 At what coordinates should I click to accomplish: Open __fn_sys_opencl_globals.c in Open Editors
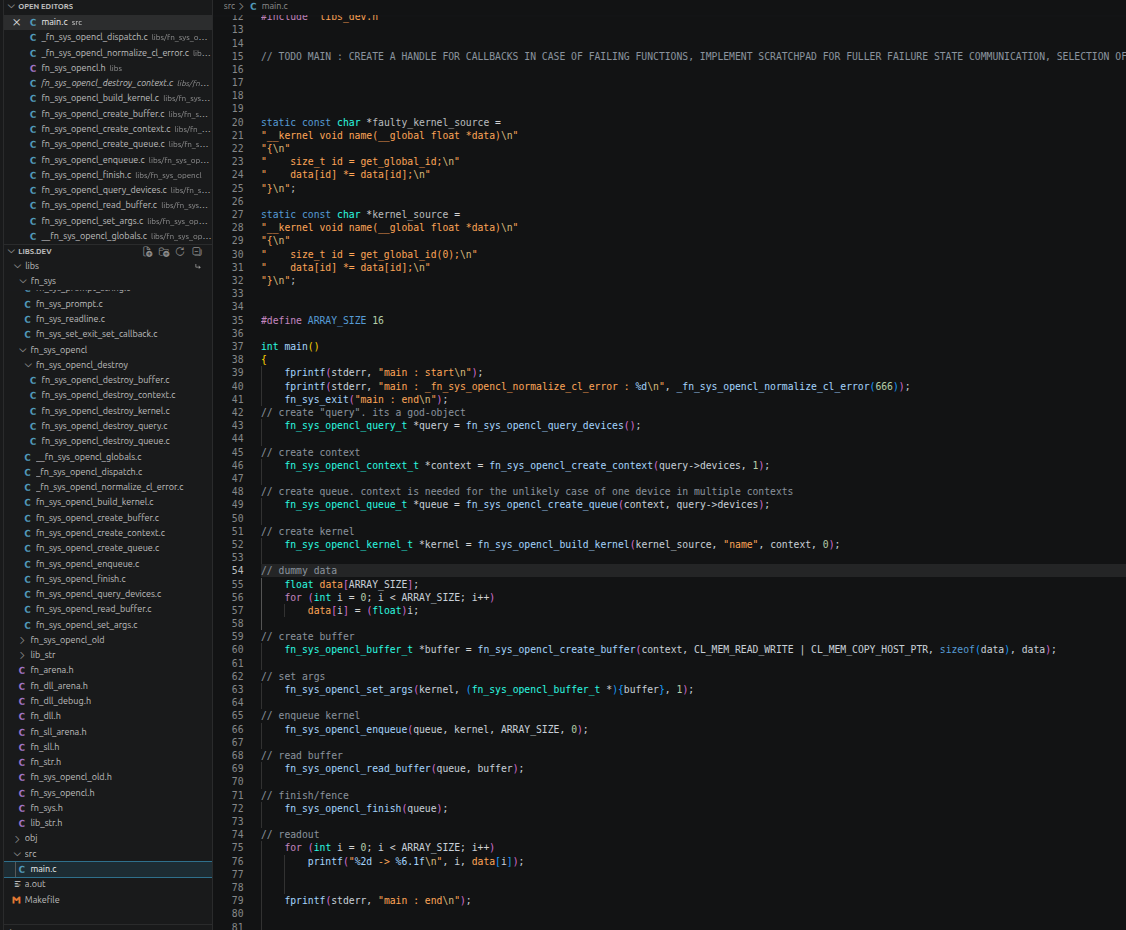pyautogui.click(x=108, y=236)
